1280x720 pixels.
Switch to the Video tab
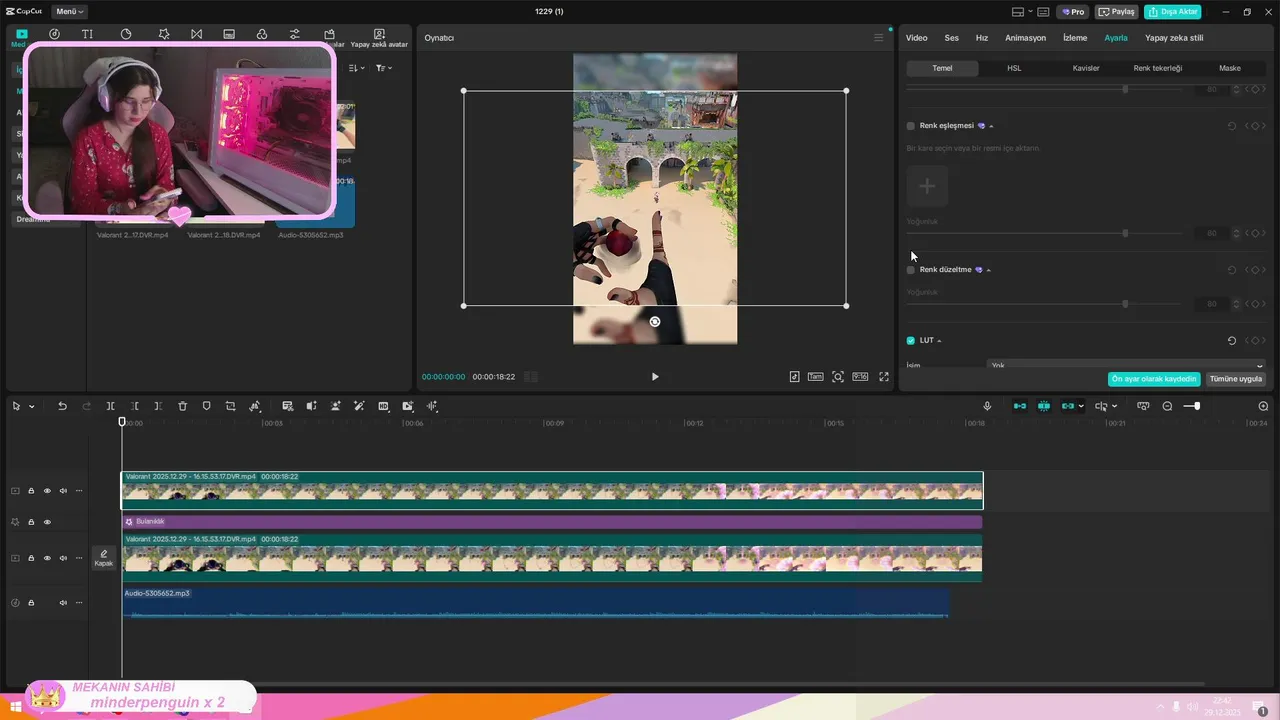pyautogui.click(x=916, y=38)
